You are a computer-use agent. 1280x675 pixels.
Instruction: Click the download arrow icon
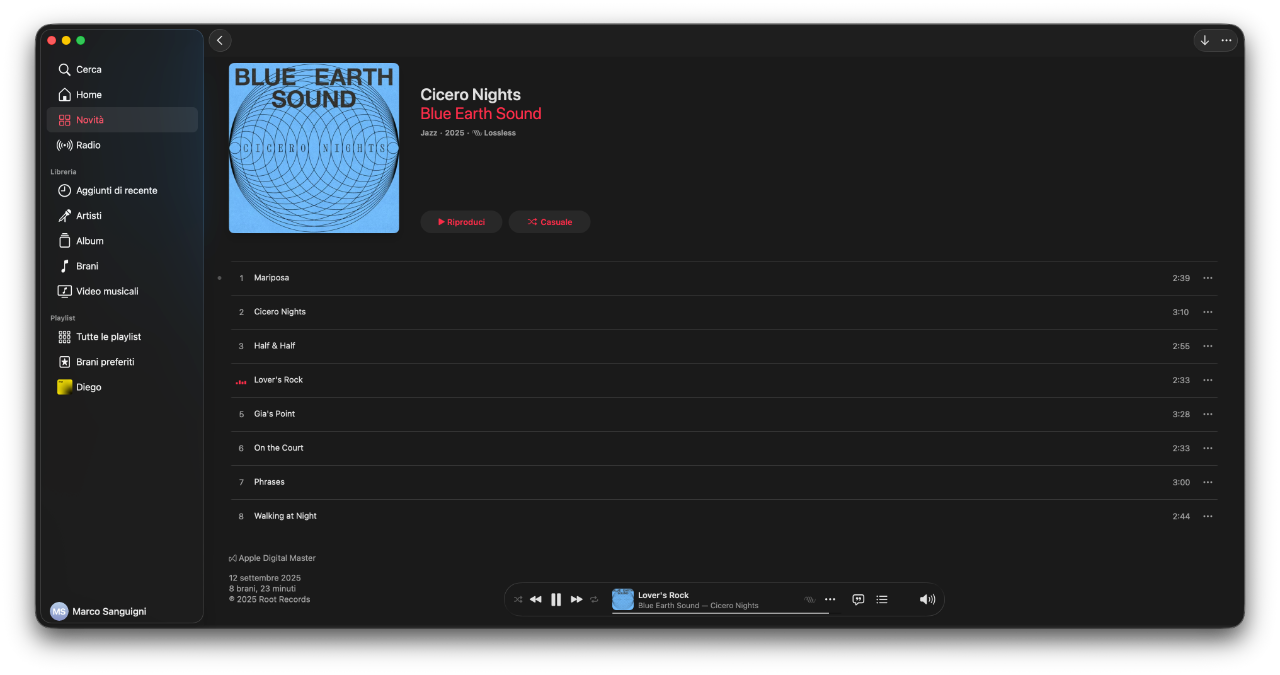1204,40
